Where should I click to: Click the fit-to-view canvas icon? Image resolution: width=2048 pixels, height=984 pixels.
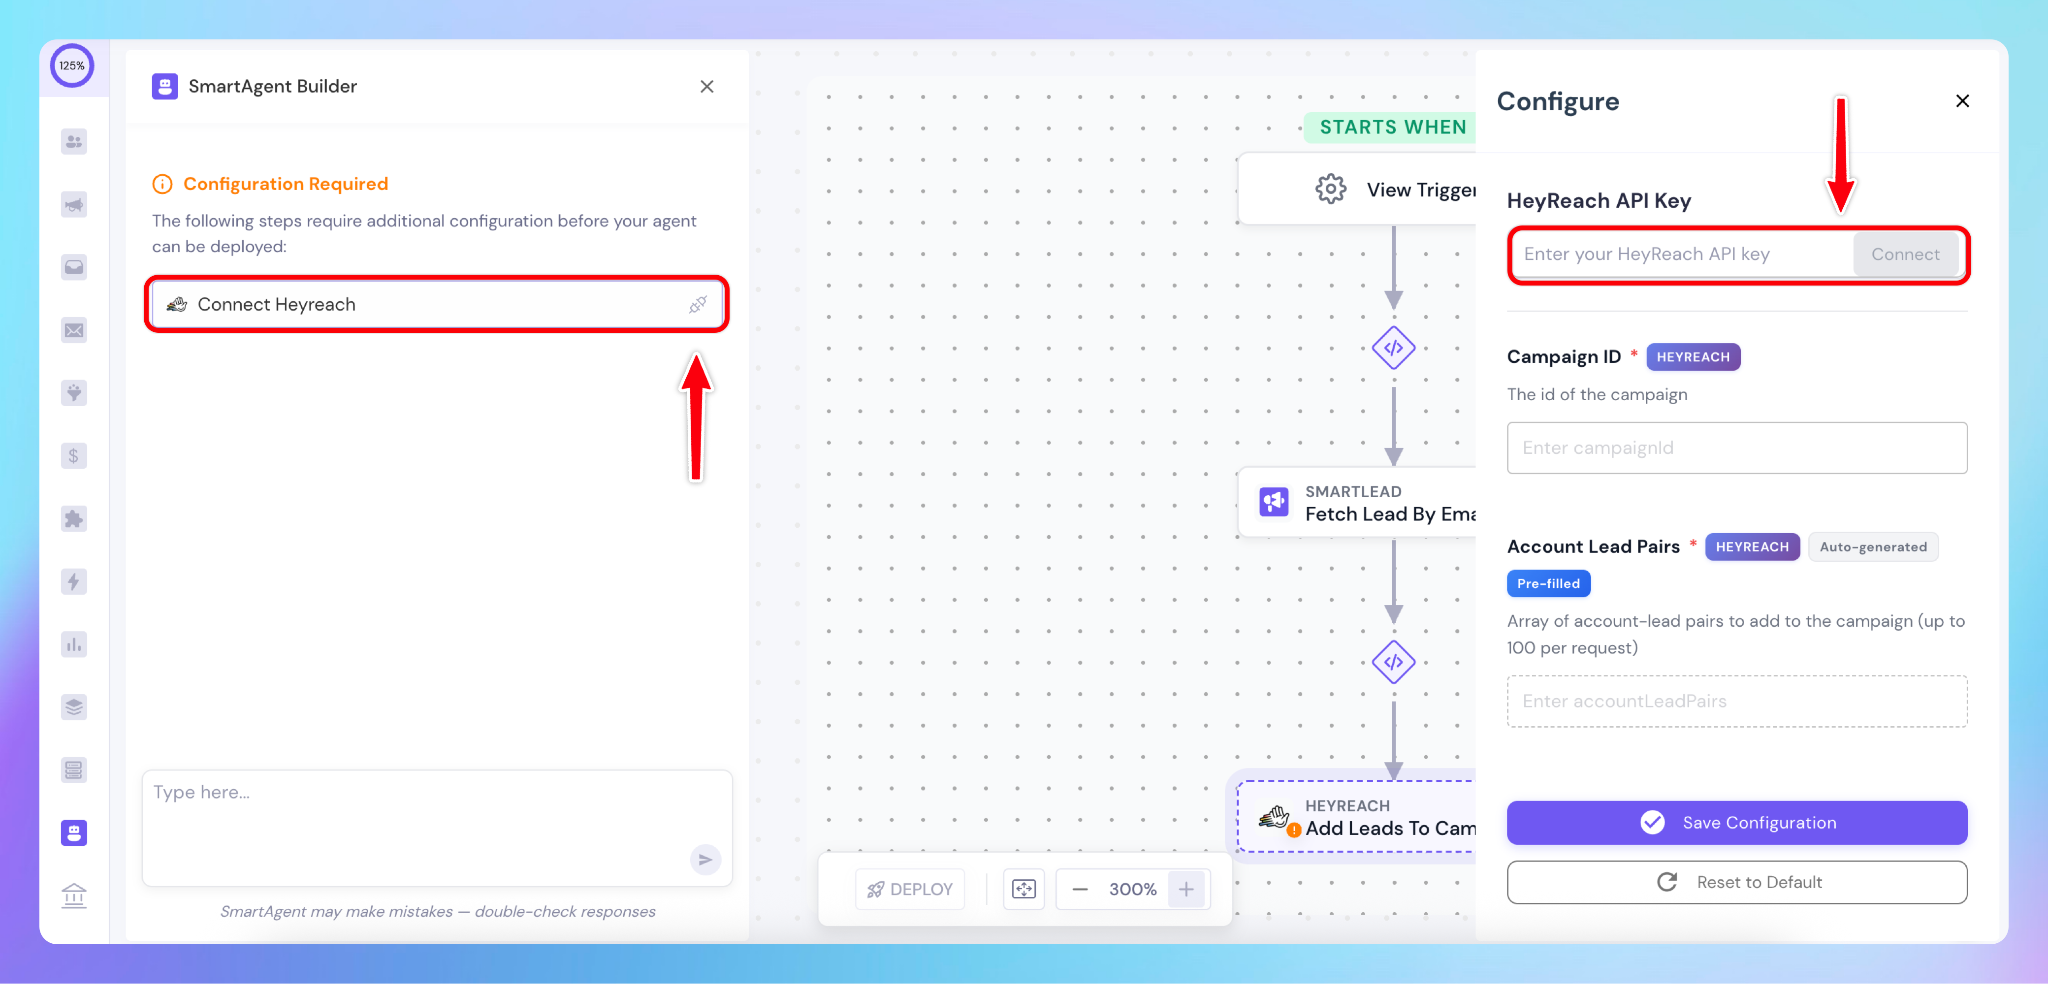(x=1024, y=889)
